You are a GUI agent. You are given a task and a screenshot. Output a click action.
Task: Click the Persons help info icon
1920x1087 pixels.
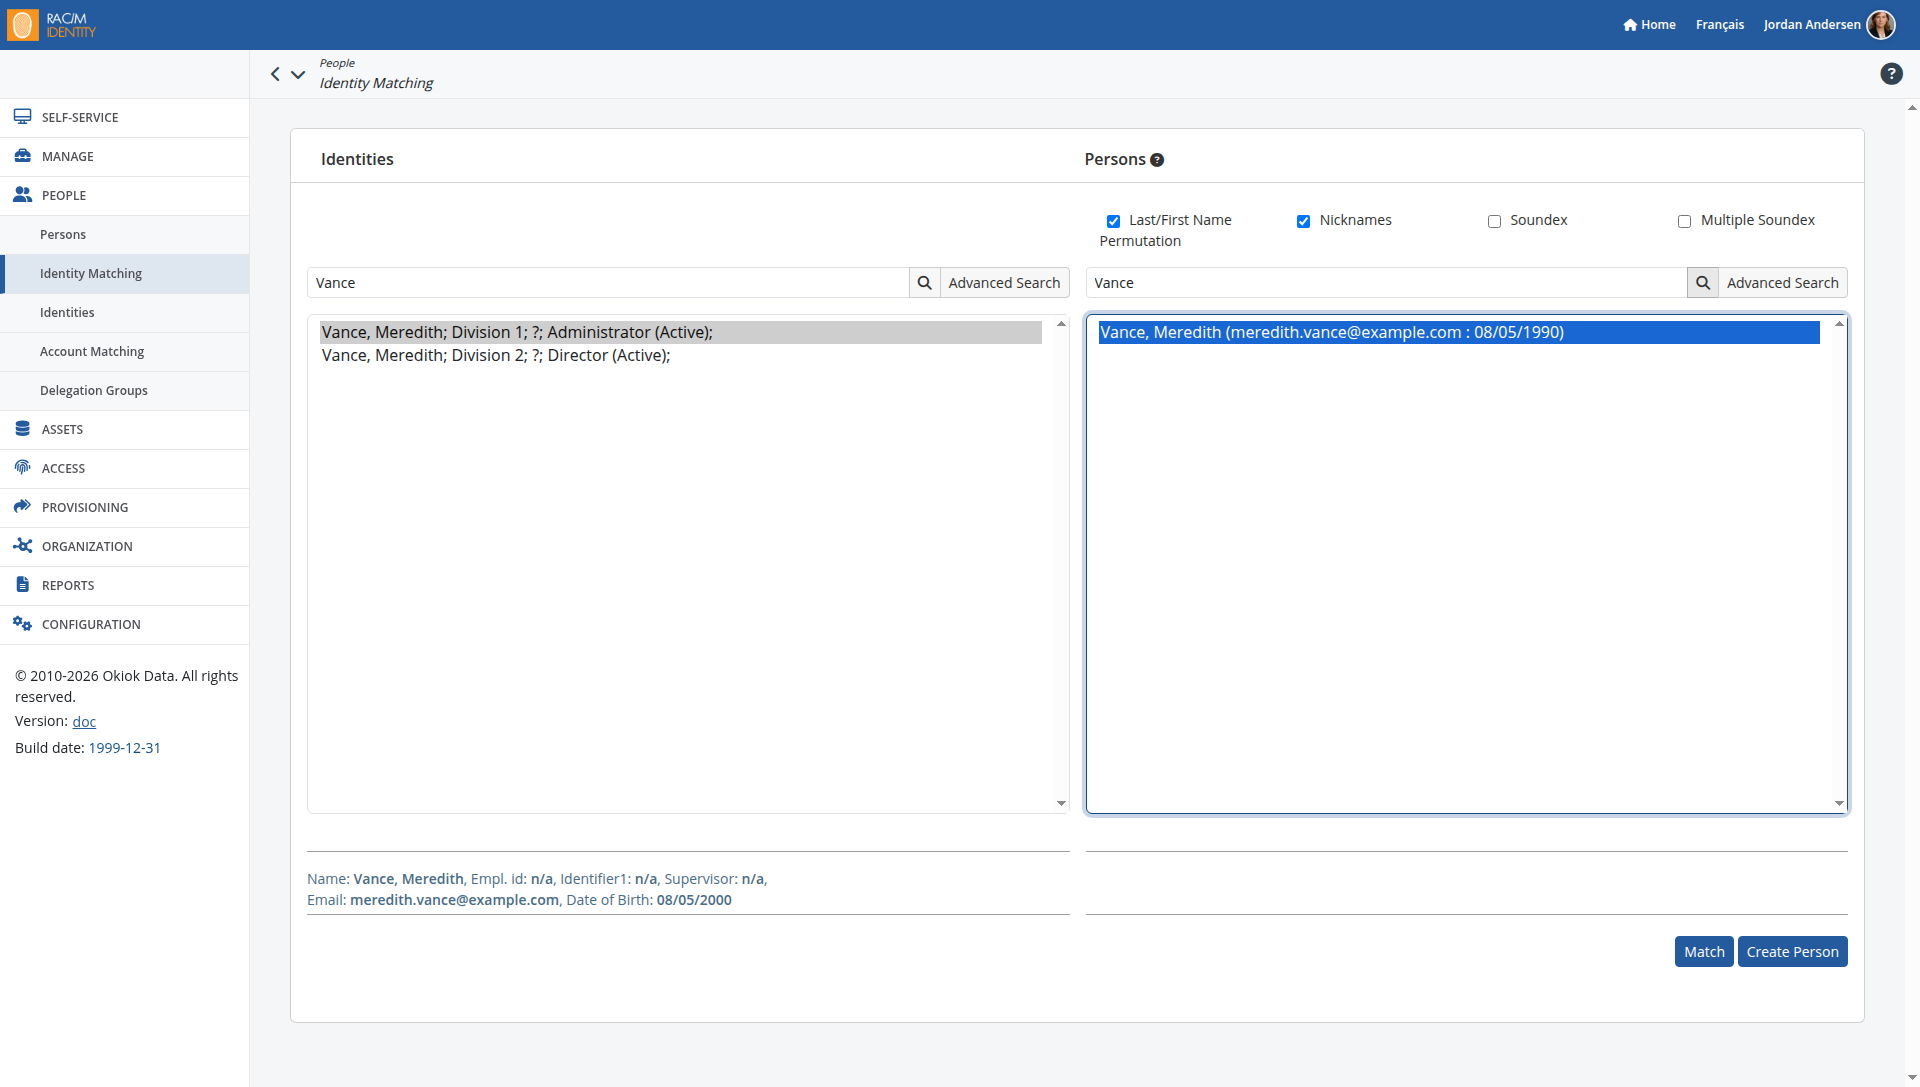pos(1157,160)
